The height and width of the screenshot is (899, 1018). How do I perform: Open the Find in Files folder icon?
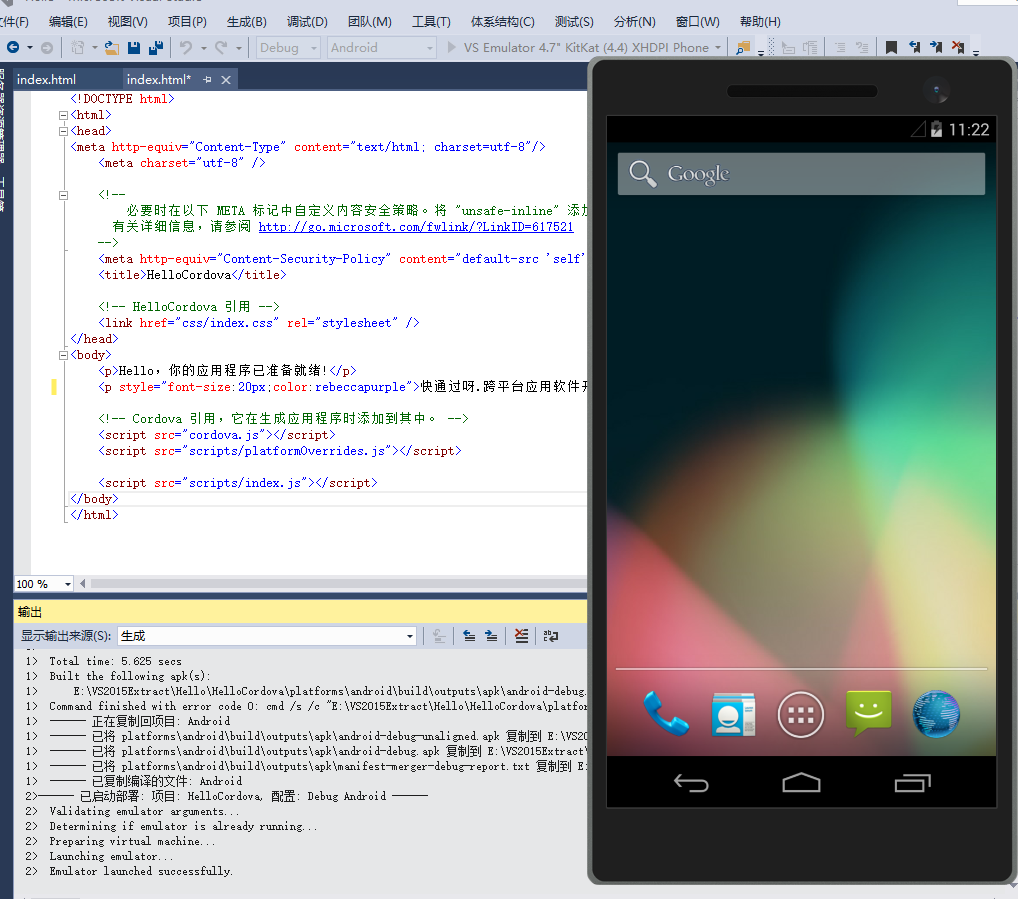tap(743, 47)
